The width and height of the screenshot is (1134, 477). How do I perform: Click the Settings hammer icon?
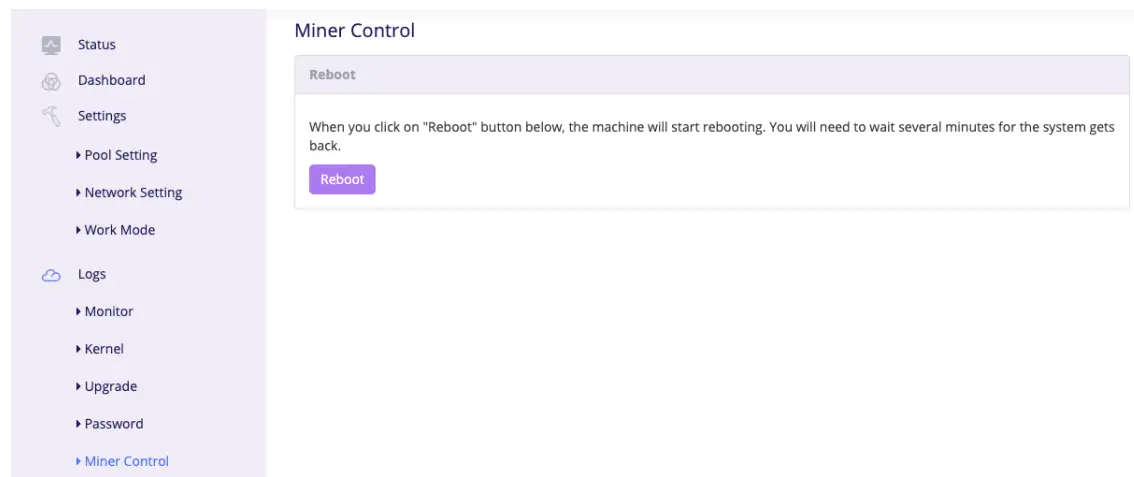pos(51,116)
